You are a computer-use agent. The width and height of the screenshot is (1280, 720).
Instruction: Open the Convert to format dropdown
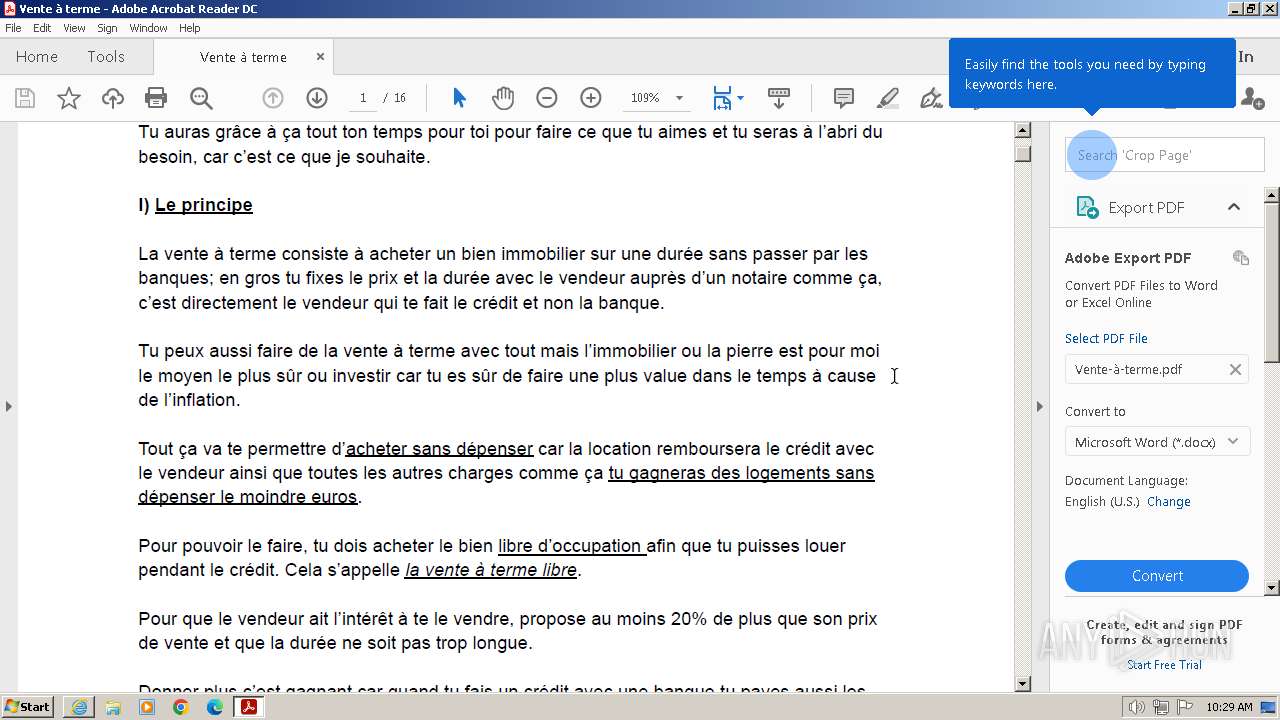1157,442
